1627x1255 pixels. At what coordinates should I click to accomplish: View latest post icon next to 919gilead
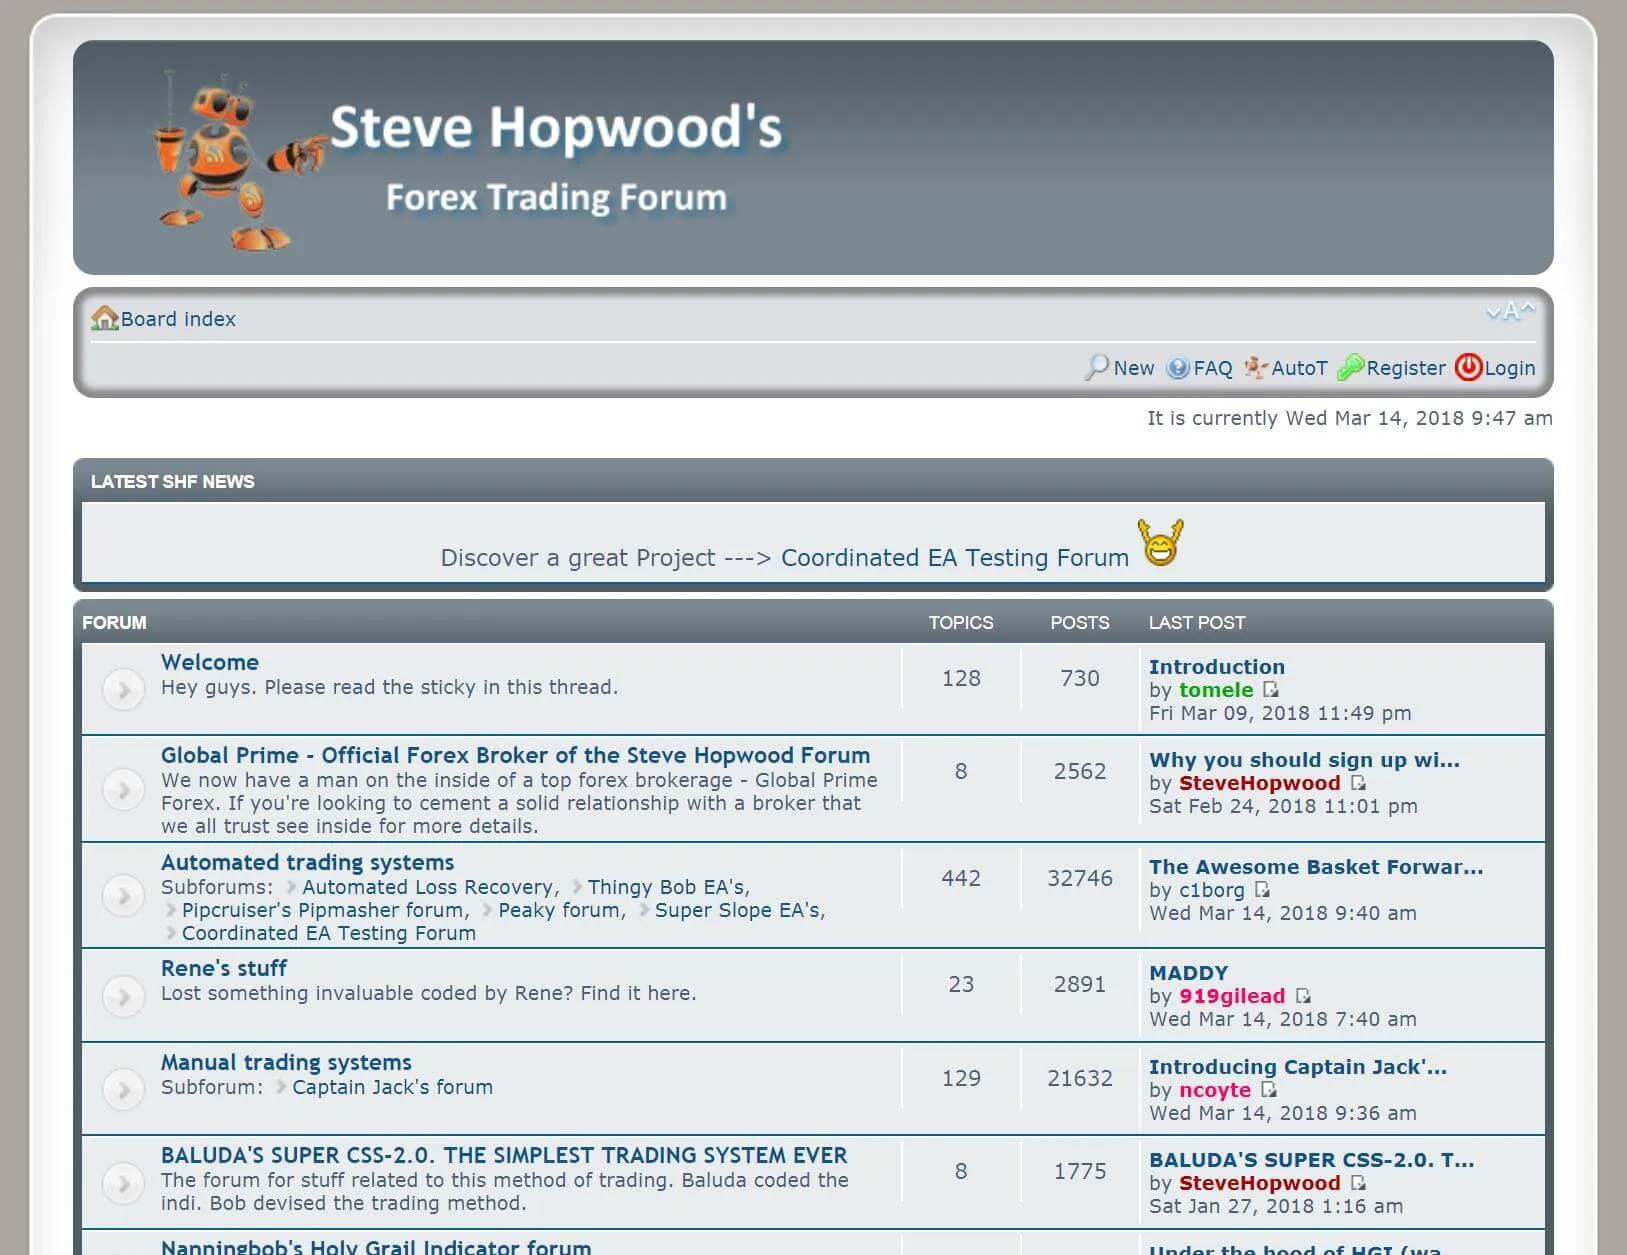point(1303,996)
